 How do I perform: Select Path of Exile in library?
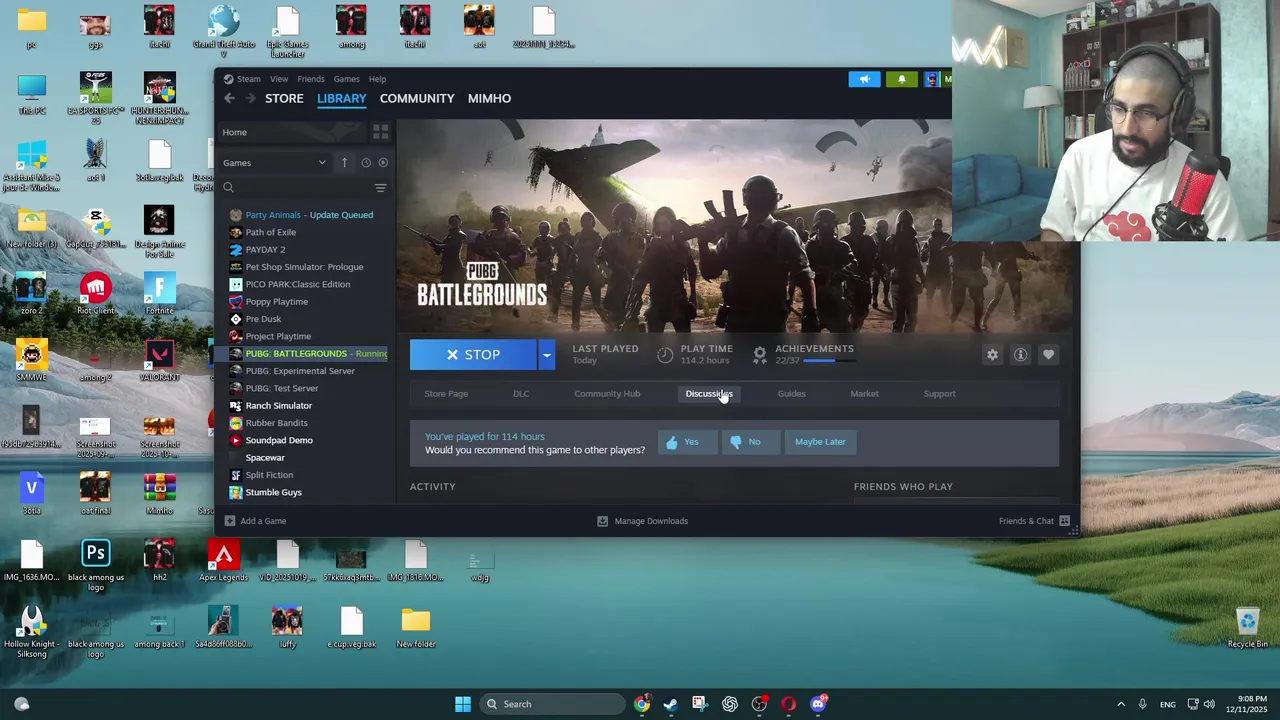coord(270,232)
